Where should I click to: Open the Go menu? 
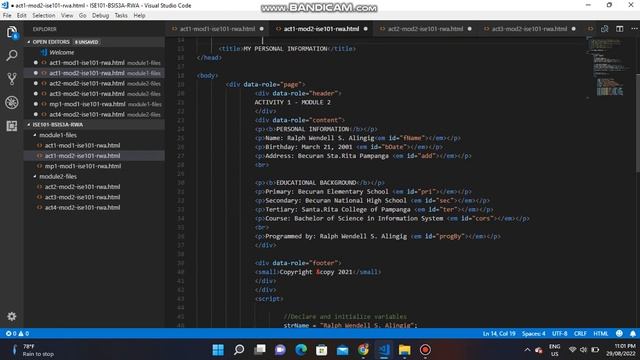pos(82,16)
